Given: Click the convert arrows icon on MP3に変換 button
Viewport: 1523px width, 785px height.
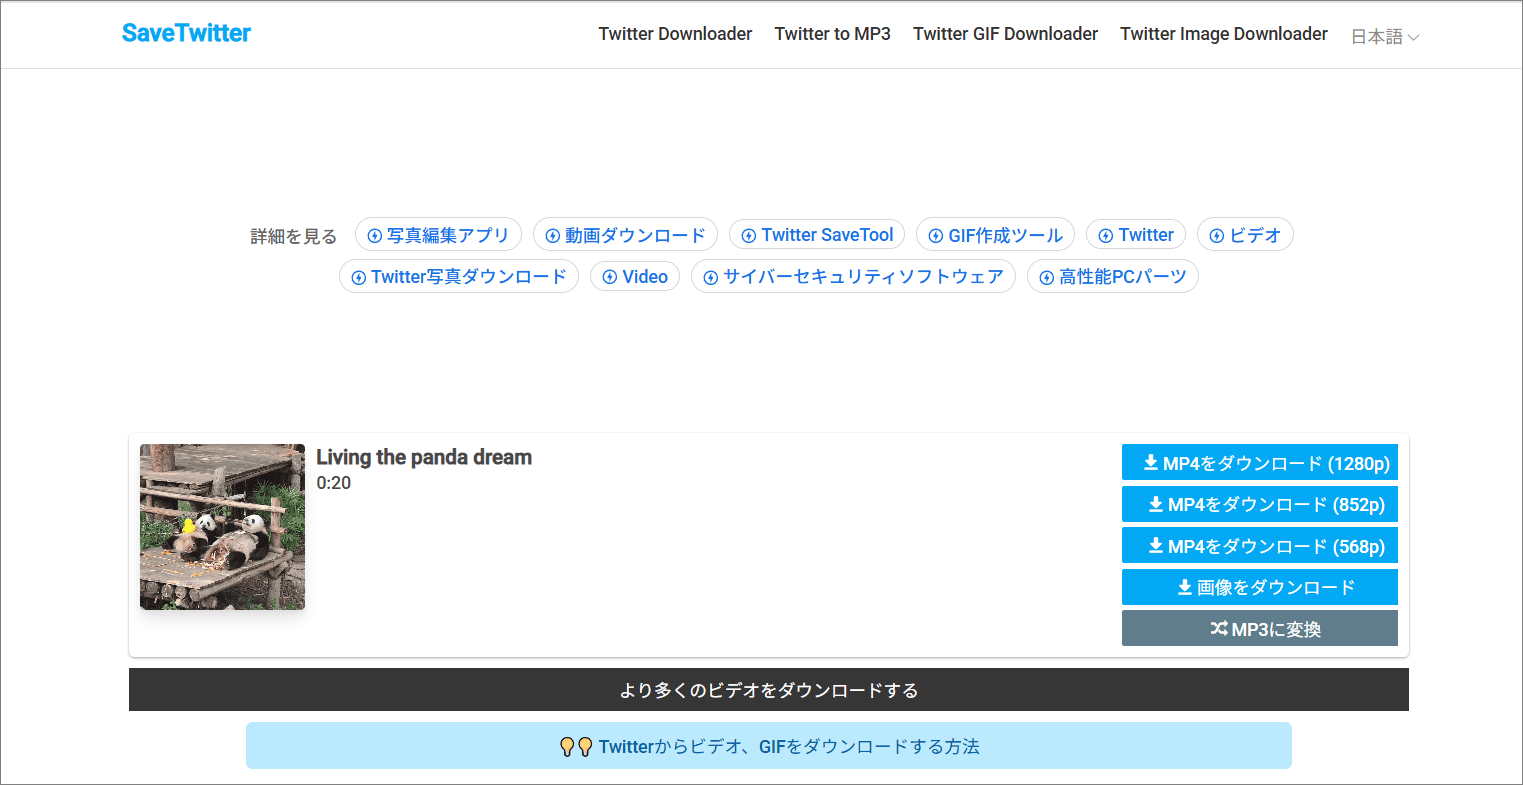Looking at the screenshot, I should click(x=1218, y=628).
